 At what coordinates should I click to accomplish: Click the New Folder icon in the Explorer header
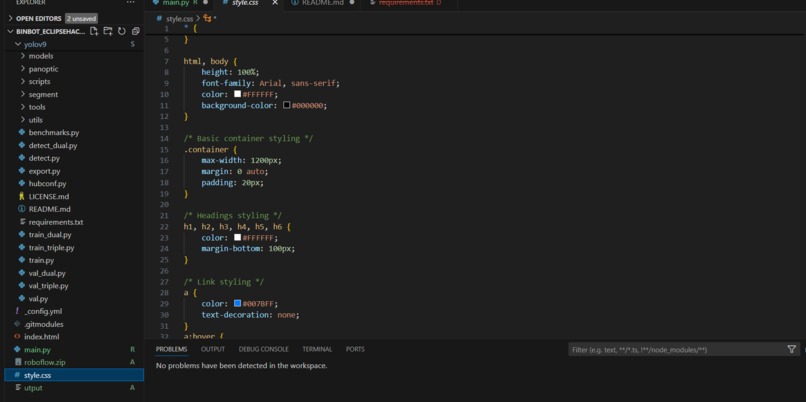click(x=108, y=31)
